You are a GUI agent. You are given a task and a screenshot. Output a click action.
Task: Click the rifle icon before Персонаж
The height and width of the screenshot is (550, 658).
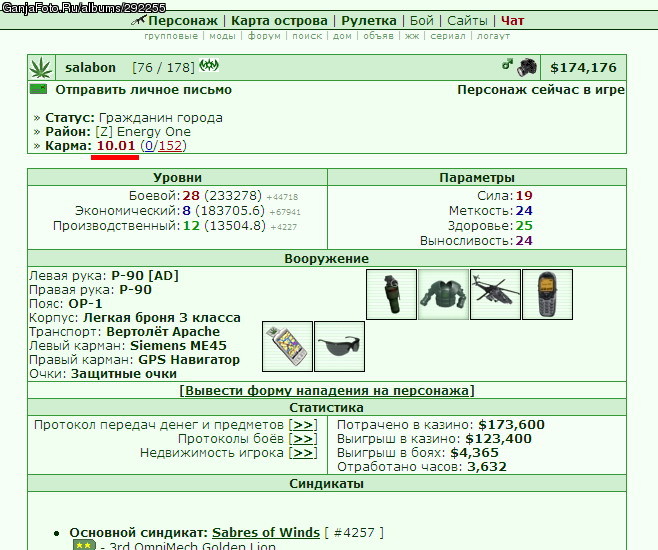[x=138, y=20]
